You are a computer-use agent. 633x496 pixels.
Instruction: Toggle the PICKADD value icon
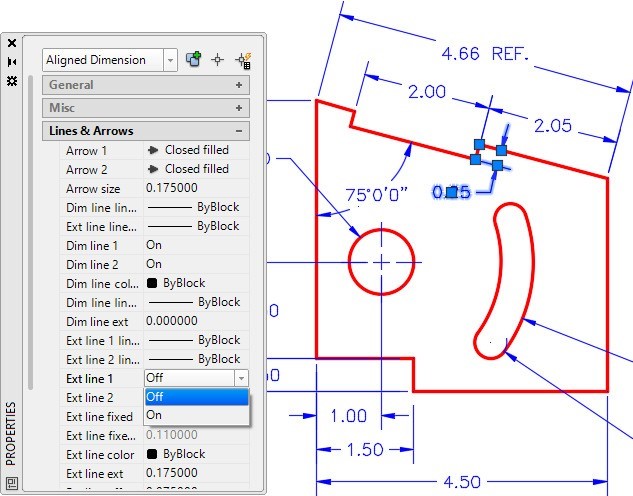click(x=242, y=60)
